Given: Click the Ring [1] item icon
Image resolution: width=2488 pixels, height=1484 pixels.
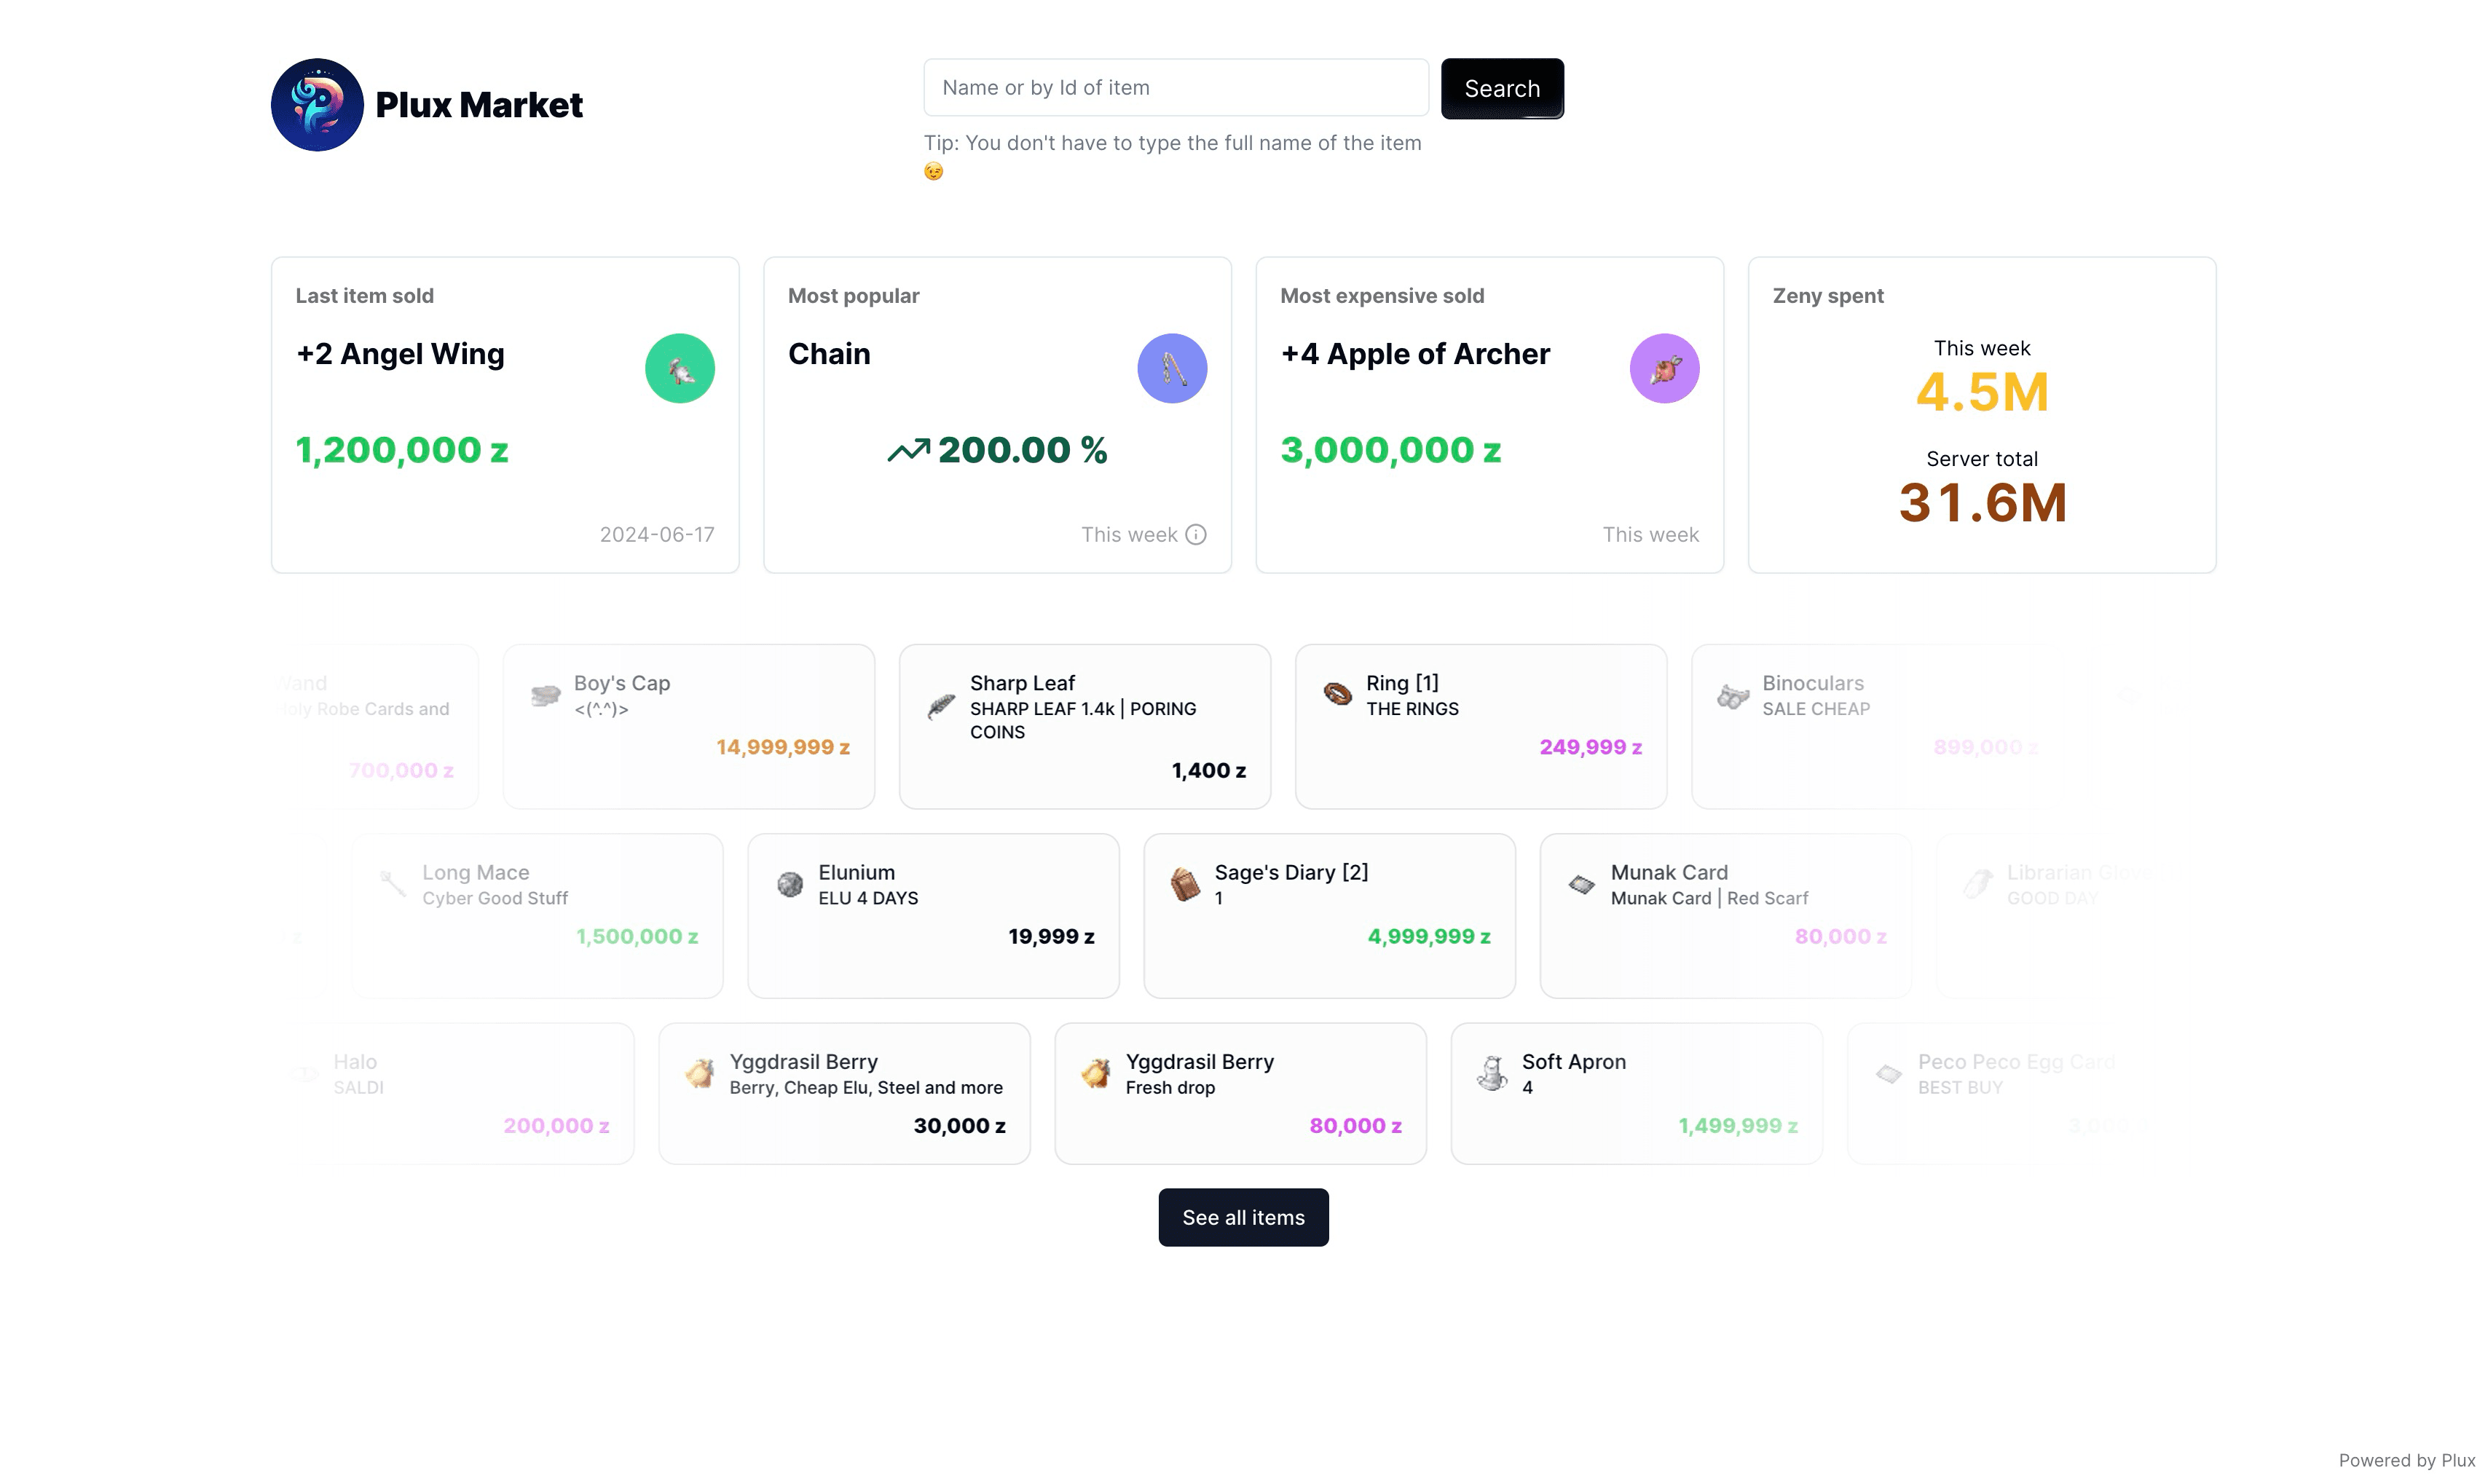Looking at the screenshot, I should point(1337,693).
